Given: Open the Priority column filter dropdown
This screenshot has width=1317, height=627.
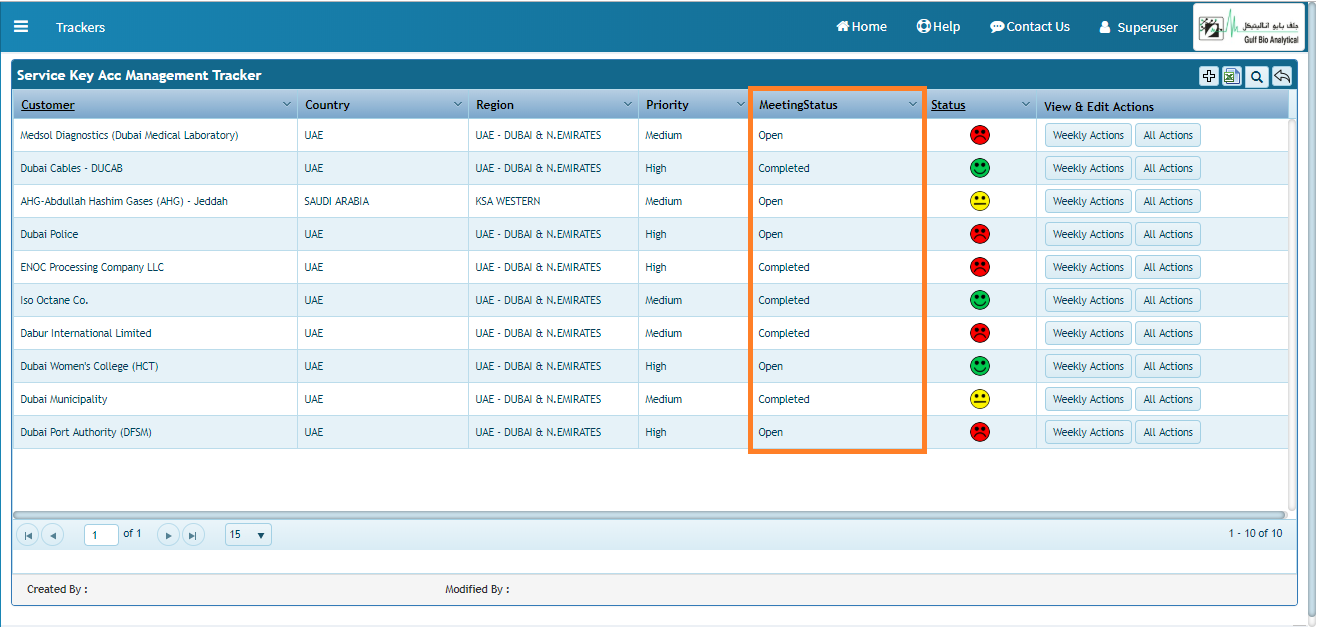Looking at the screenshot, I should pyautogui.click(x=739, y=104).
